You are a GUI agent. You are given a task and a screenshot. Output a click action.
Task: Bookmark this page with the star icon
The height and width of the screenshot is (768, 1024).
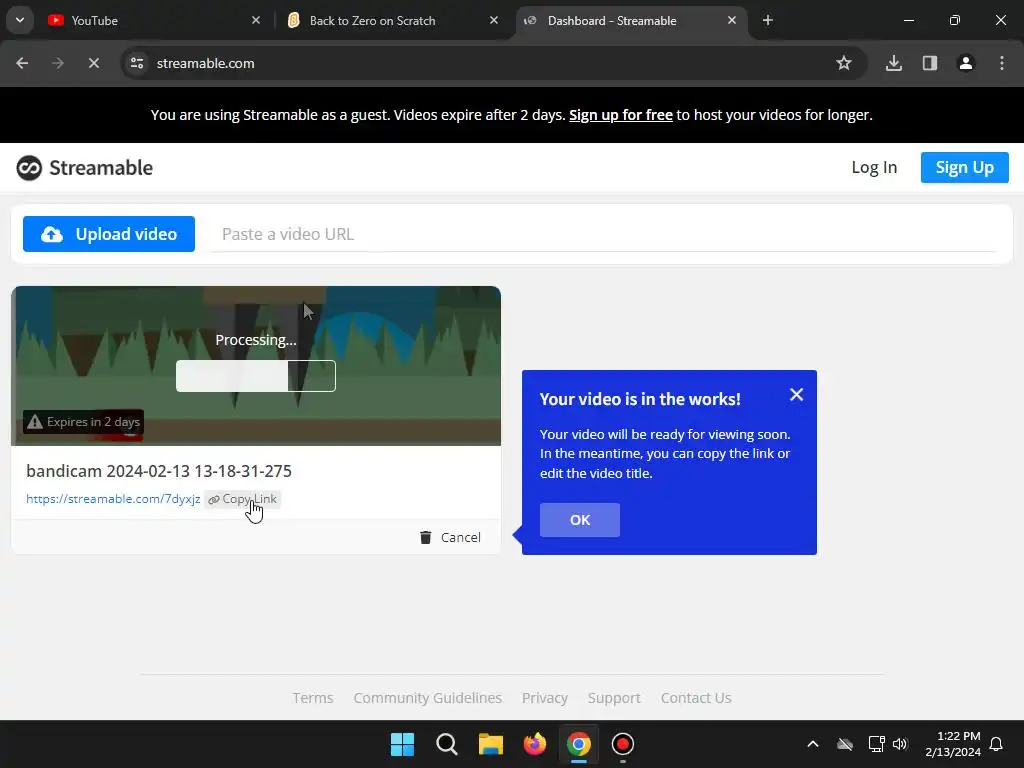click(x=844, y=63)
